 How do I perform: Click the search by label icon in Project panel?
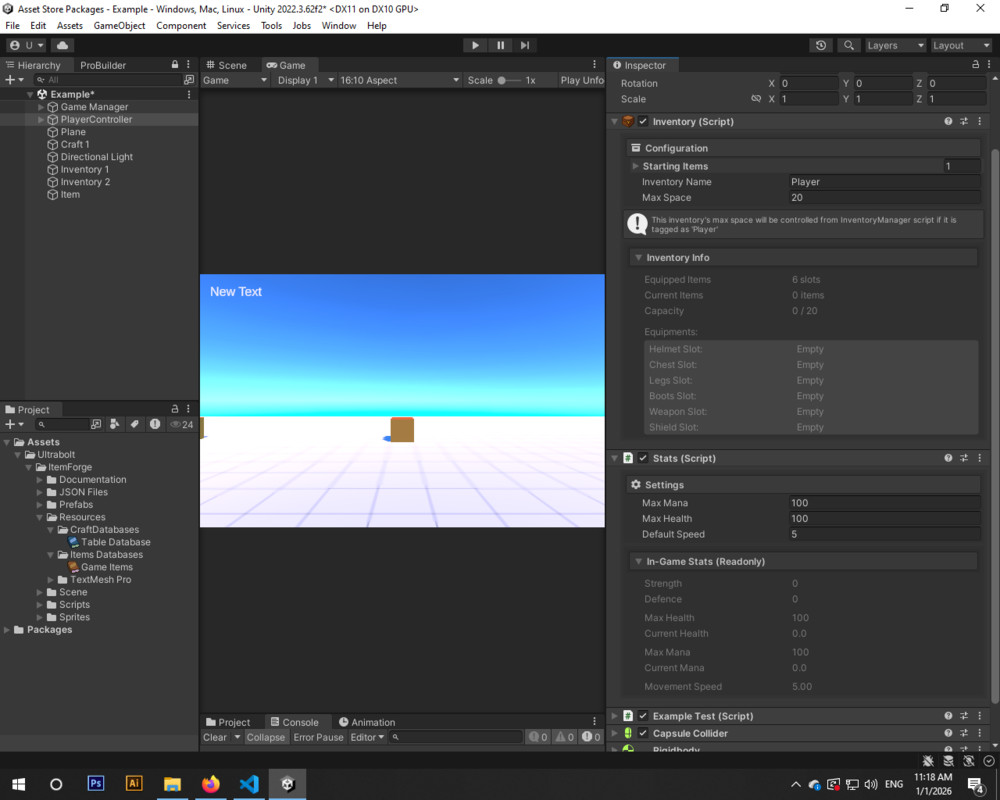[x=135, y=424]
